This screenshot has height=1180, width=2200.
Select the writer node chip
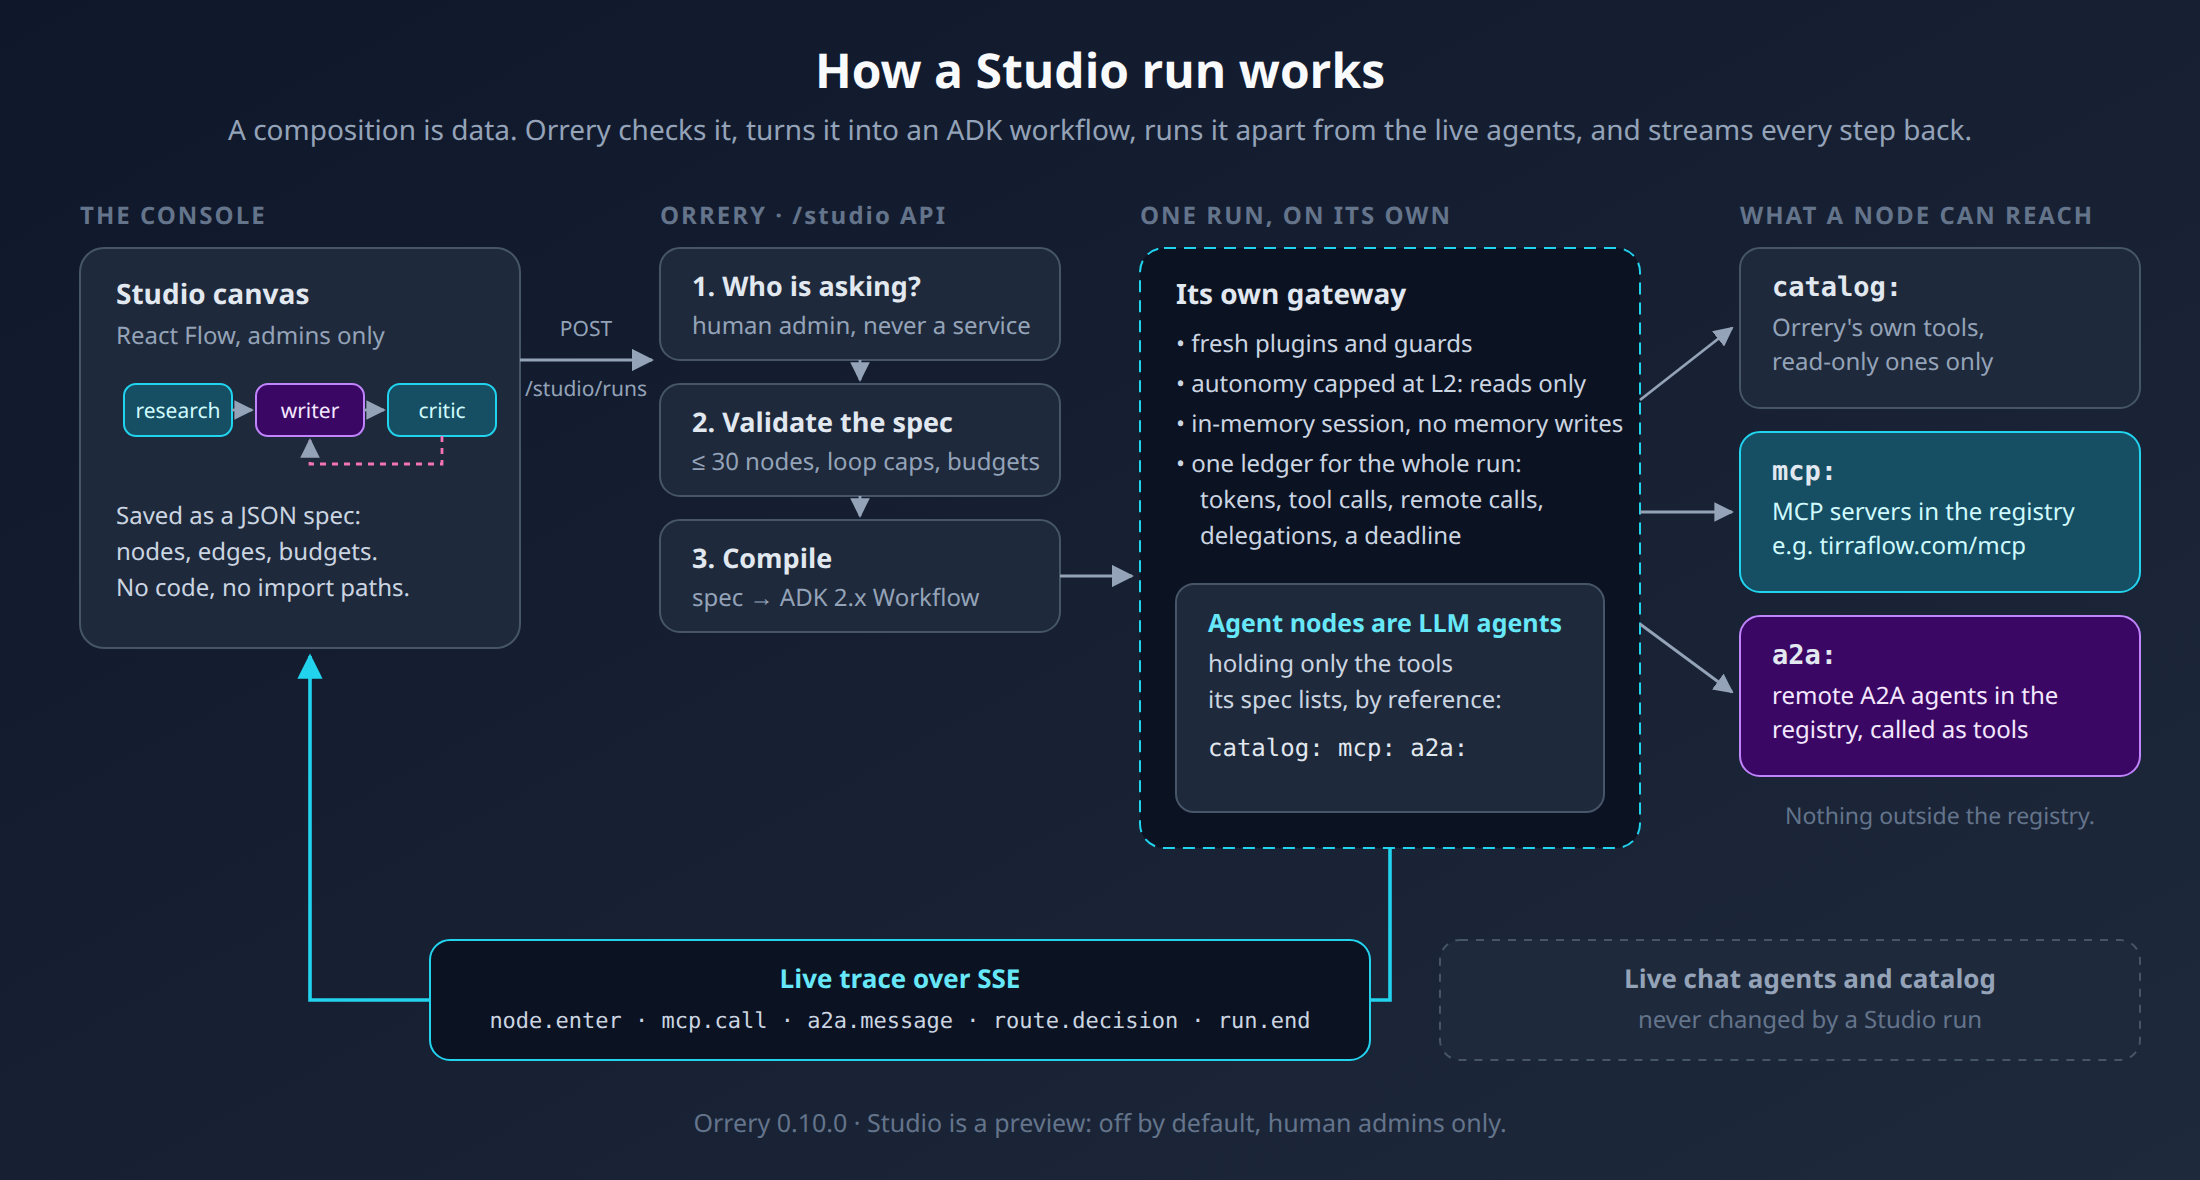point(310,410)
